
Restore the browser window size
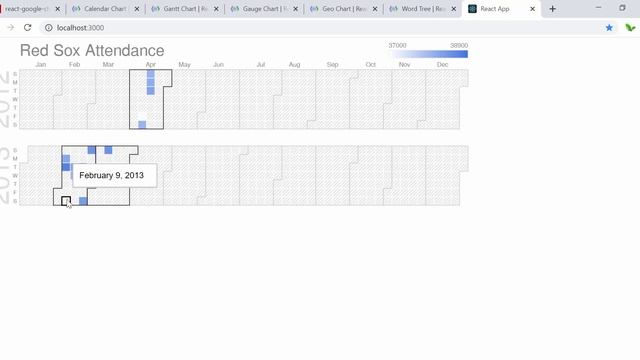(x=622, y=8)
